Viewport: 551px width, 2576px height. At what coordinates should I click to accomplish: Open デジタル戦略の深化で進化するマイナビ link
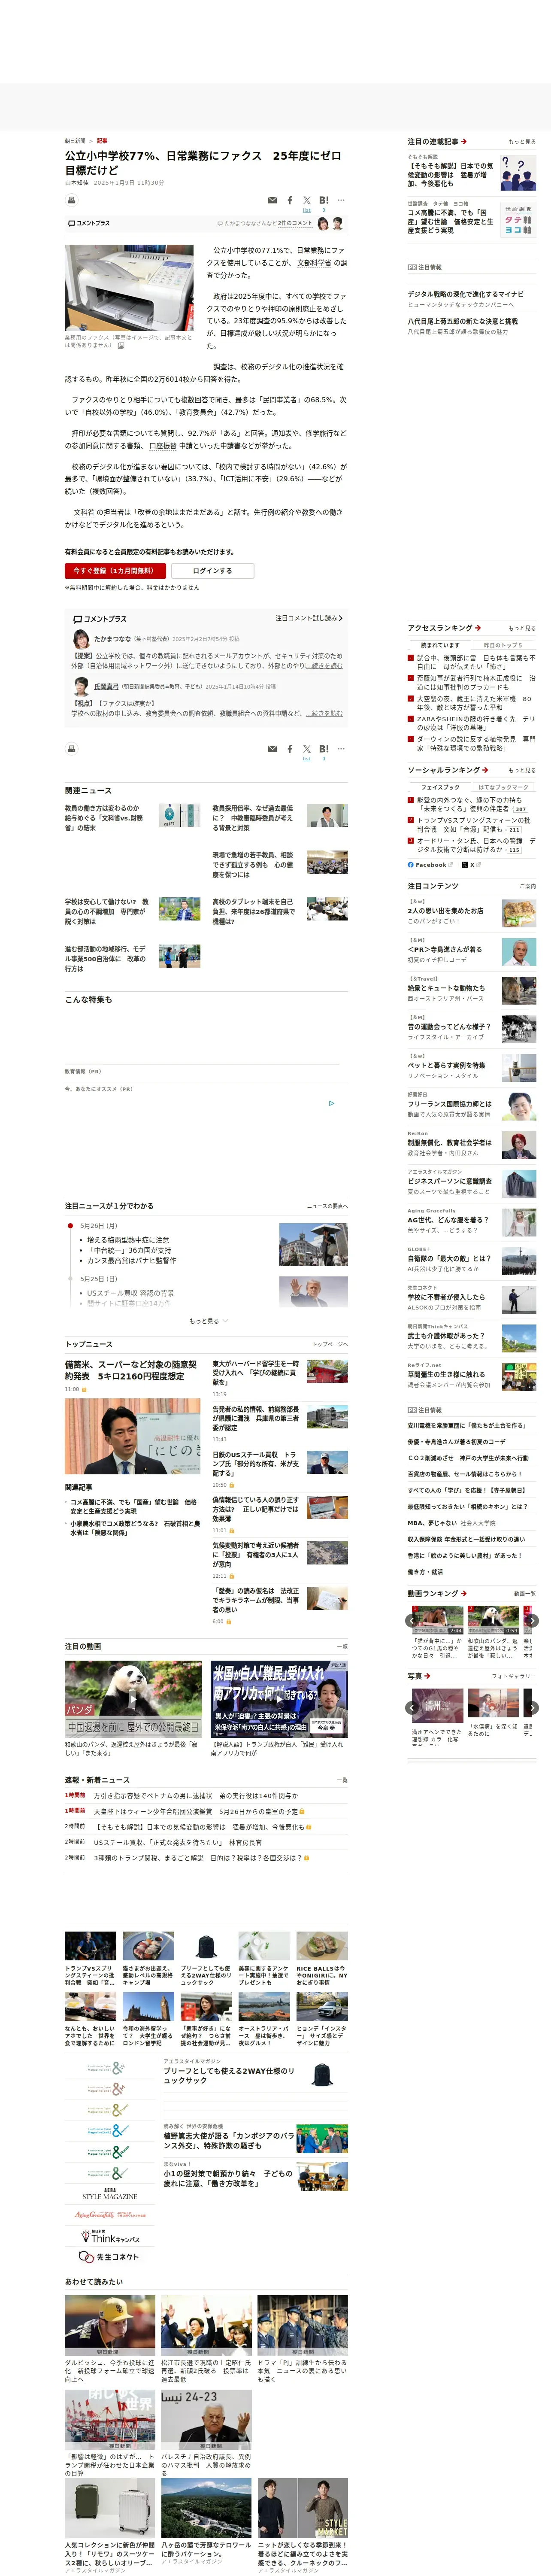click(x=465, y=294)
